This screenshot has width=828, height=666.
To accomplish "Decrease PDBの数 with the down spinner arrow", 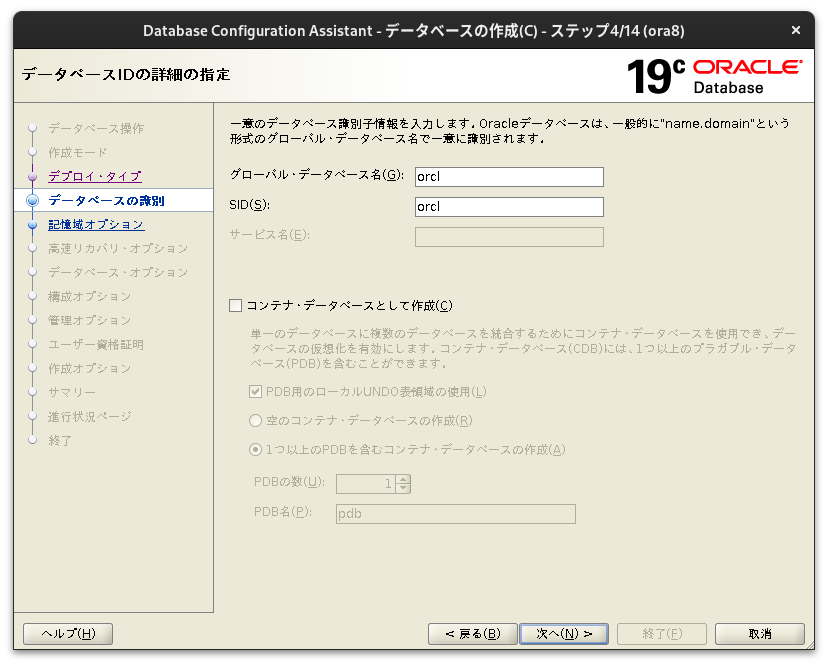I will [x=403, y=488].
